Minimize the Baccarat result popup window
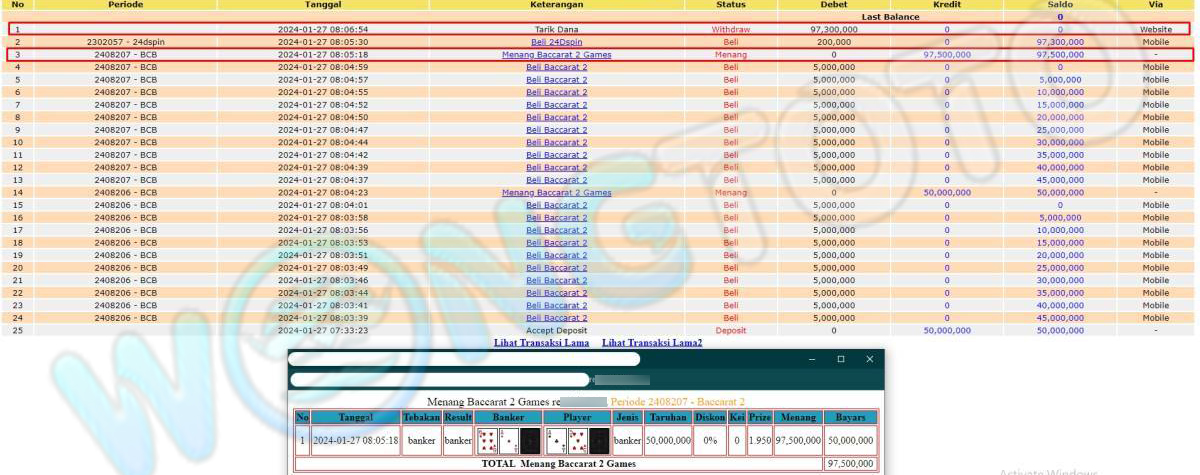 [x=813, y=359]
